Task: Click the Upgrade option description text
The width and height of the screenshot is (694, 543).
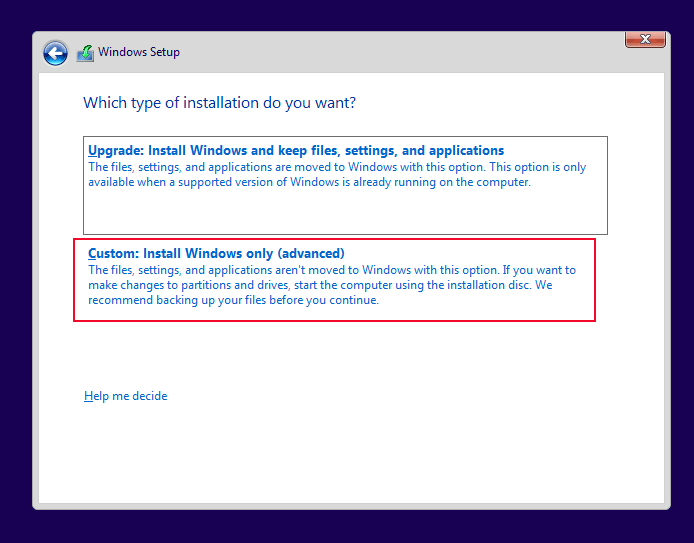Action: [x=337, y=175]
